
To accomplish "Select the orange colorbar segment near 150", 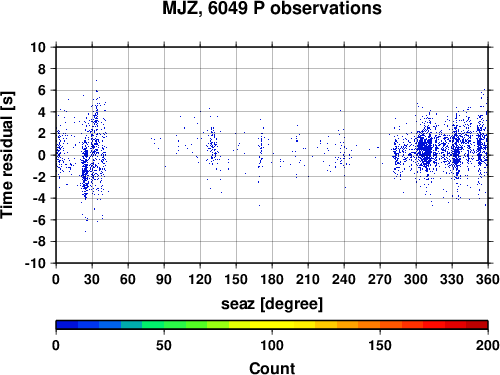I will [369, 325].
